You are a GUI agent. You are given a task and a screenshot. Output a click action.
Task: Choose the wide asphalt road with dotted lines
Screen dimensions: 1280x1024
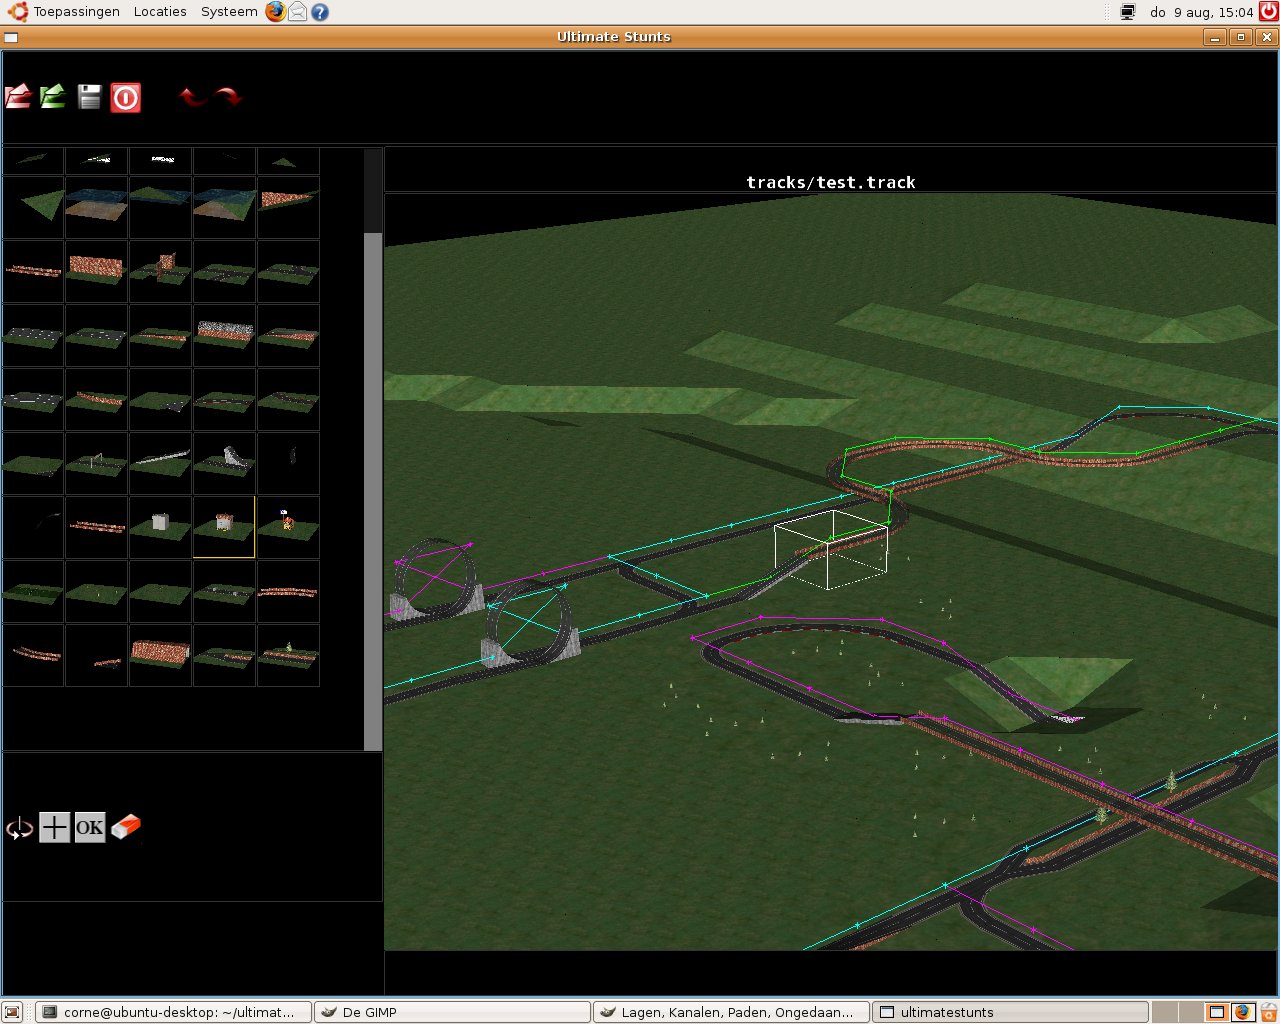point(32,335)
